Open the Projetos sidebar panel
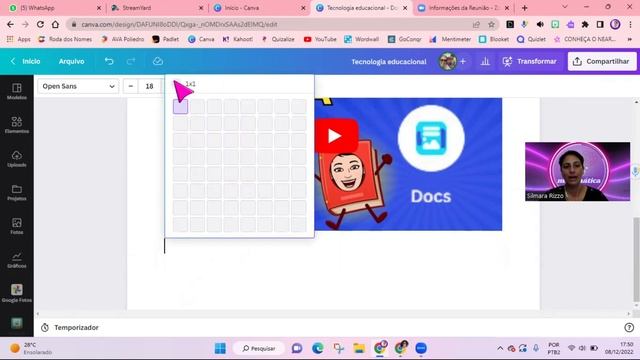Screen dimensions: 640x360 17,192
